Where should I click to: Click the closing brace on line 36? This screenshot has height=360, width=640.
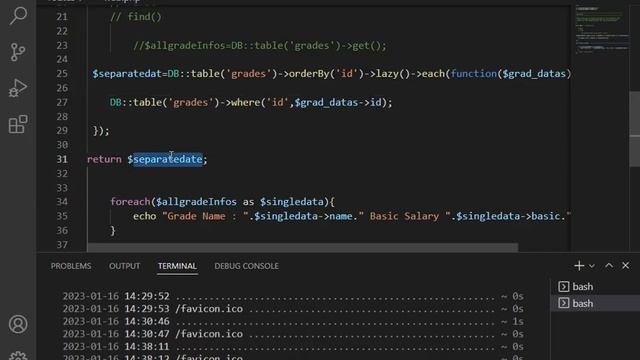(113, 231)
